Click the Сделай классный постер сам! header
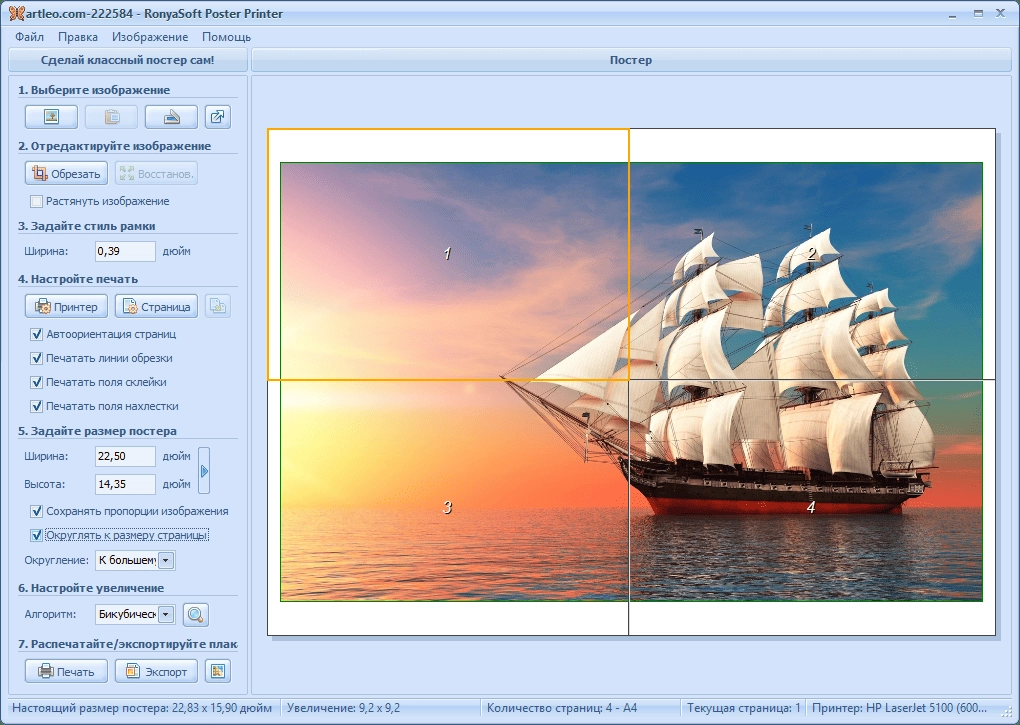1020x725 pixels. (128, 60)
